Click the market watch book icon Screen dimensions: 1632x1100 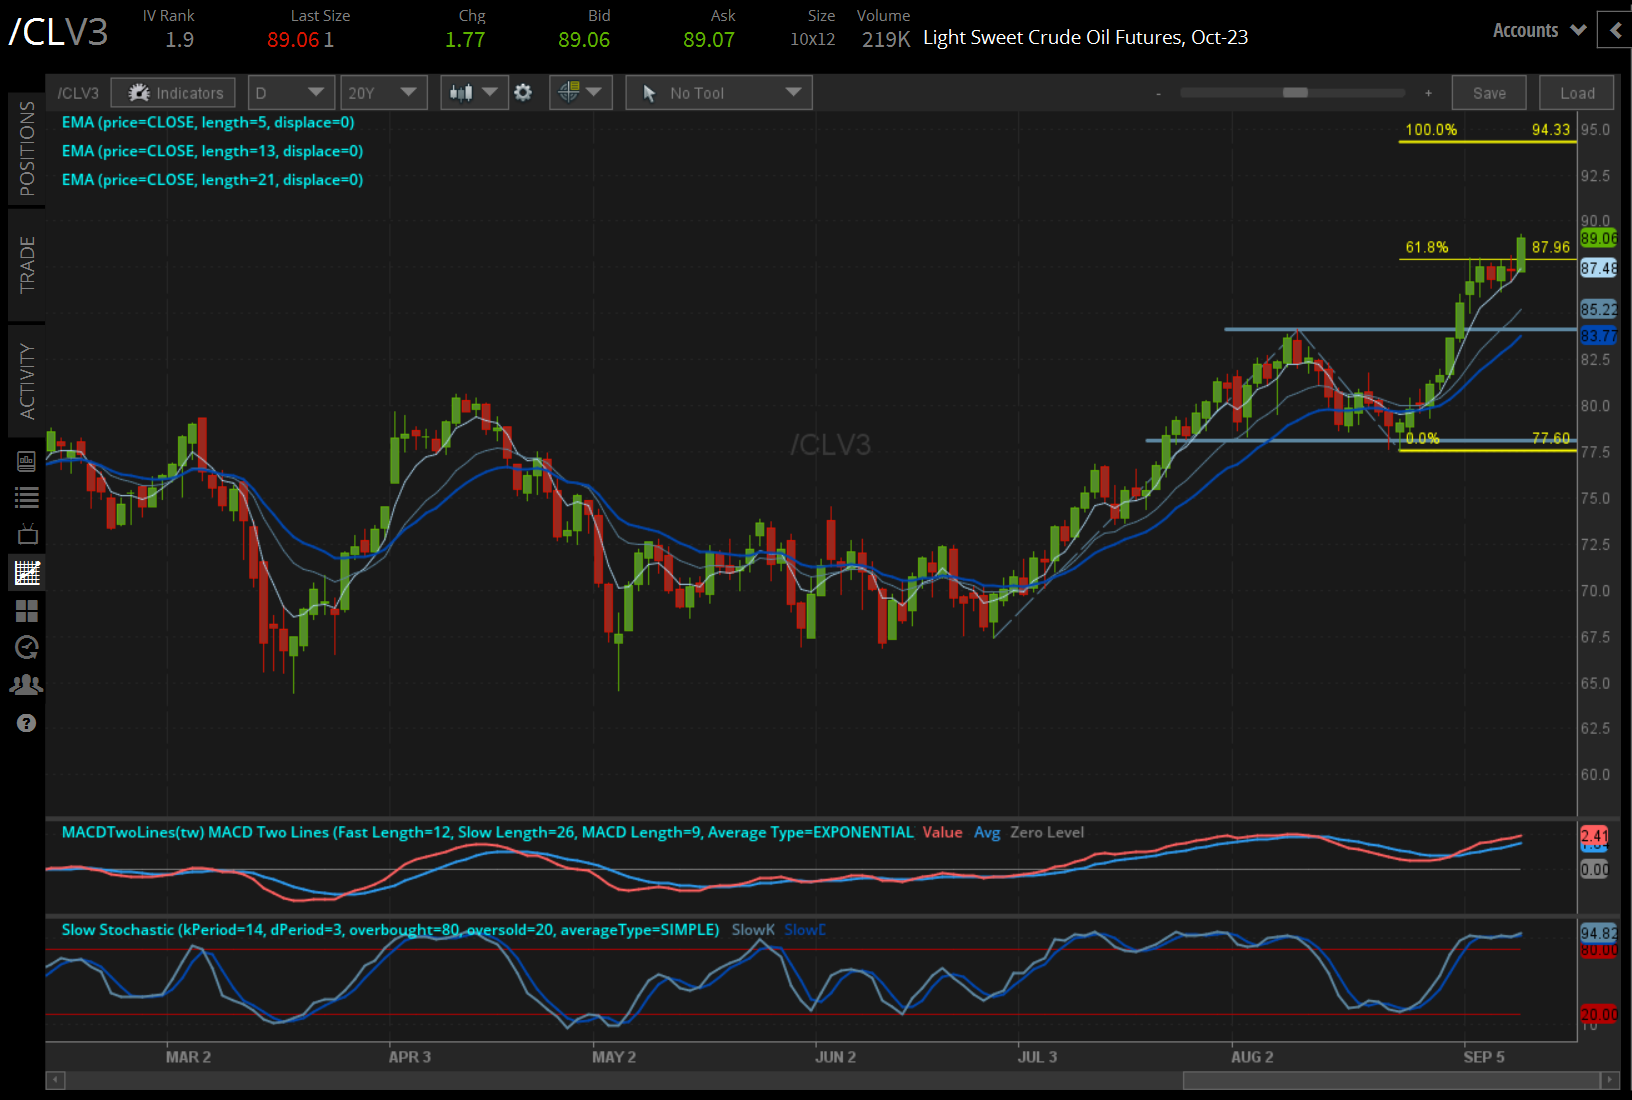26,460
